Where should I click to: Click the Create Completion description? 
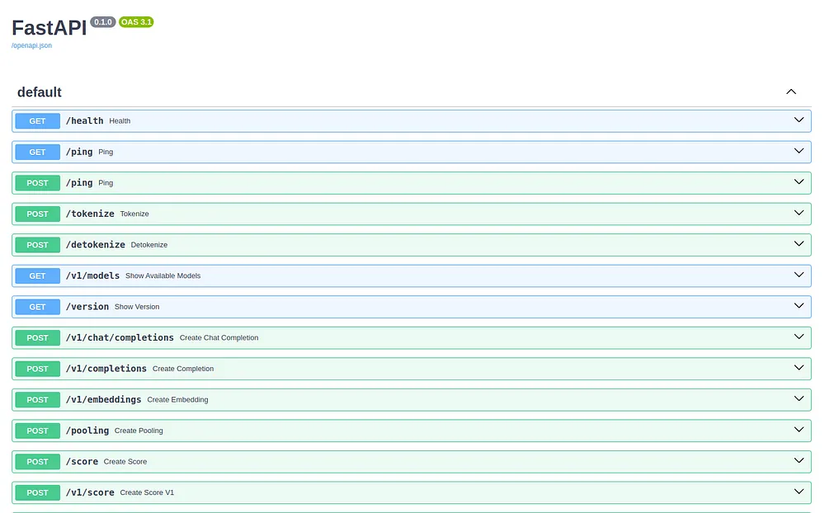point(183,369)
